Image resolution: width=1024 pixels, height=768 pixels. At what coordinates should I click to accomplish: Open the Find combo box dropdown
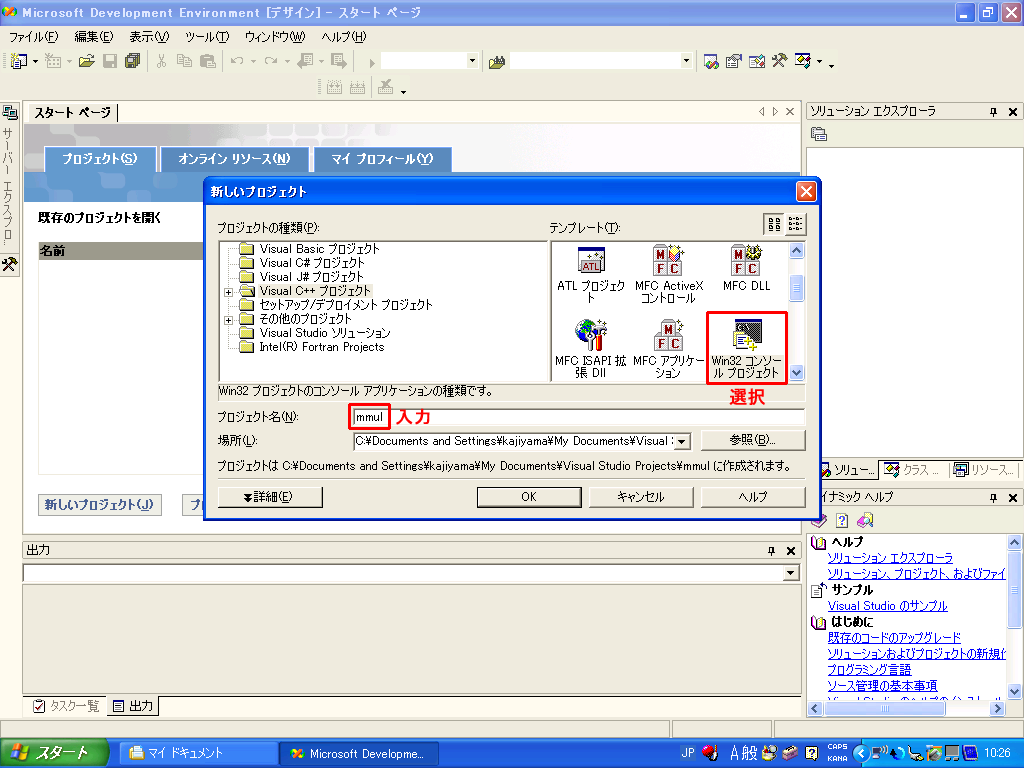tap(686, 61)
